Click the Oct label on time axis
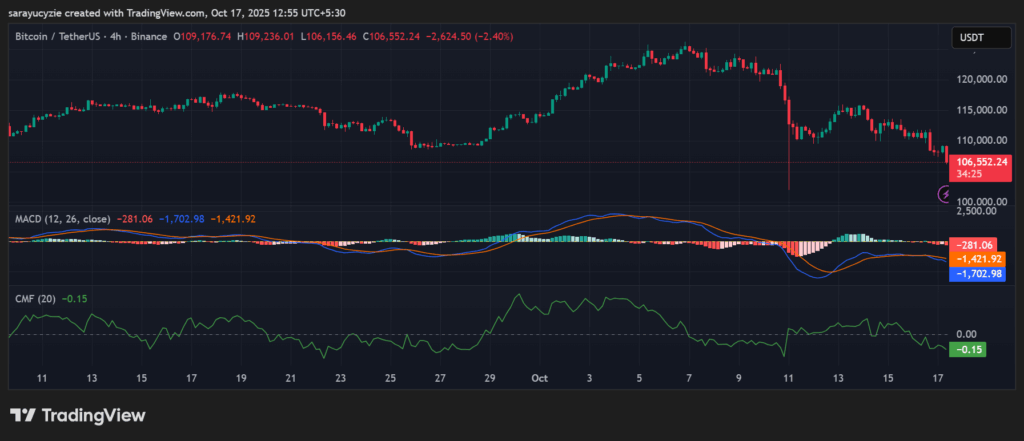Screen dimensions: 1024x441 [x=540, y=378]
